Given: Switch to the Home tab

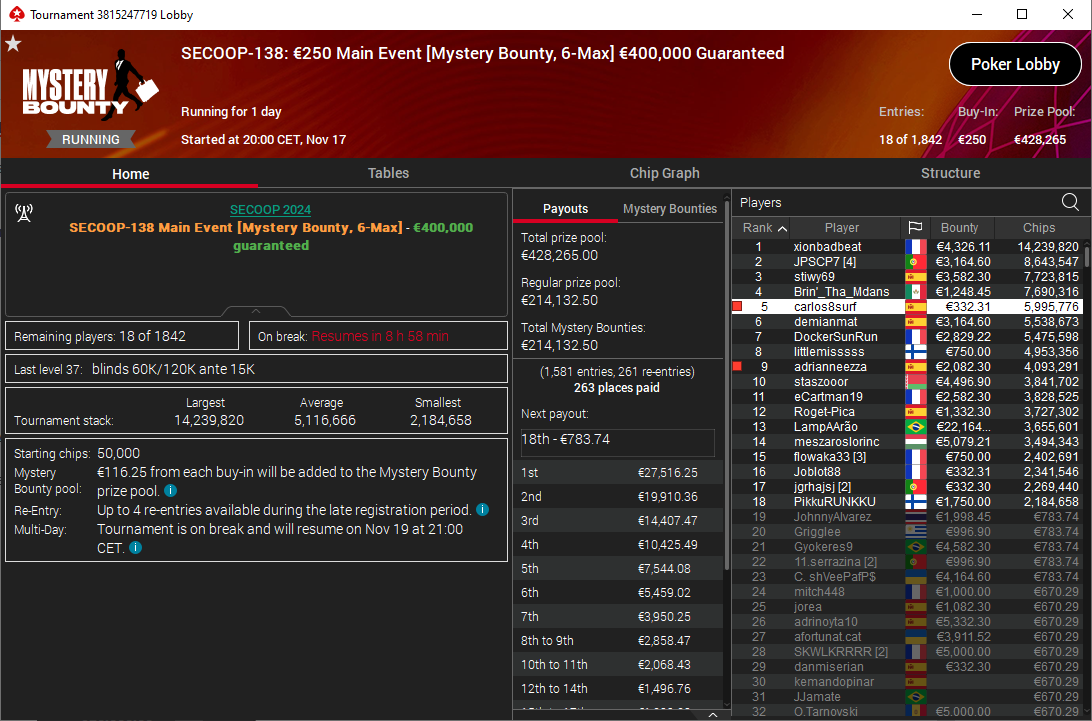Looking at the screenshot, I should pos(130,174).
